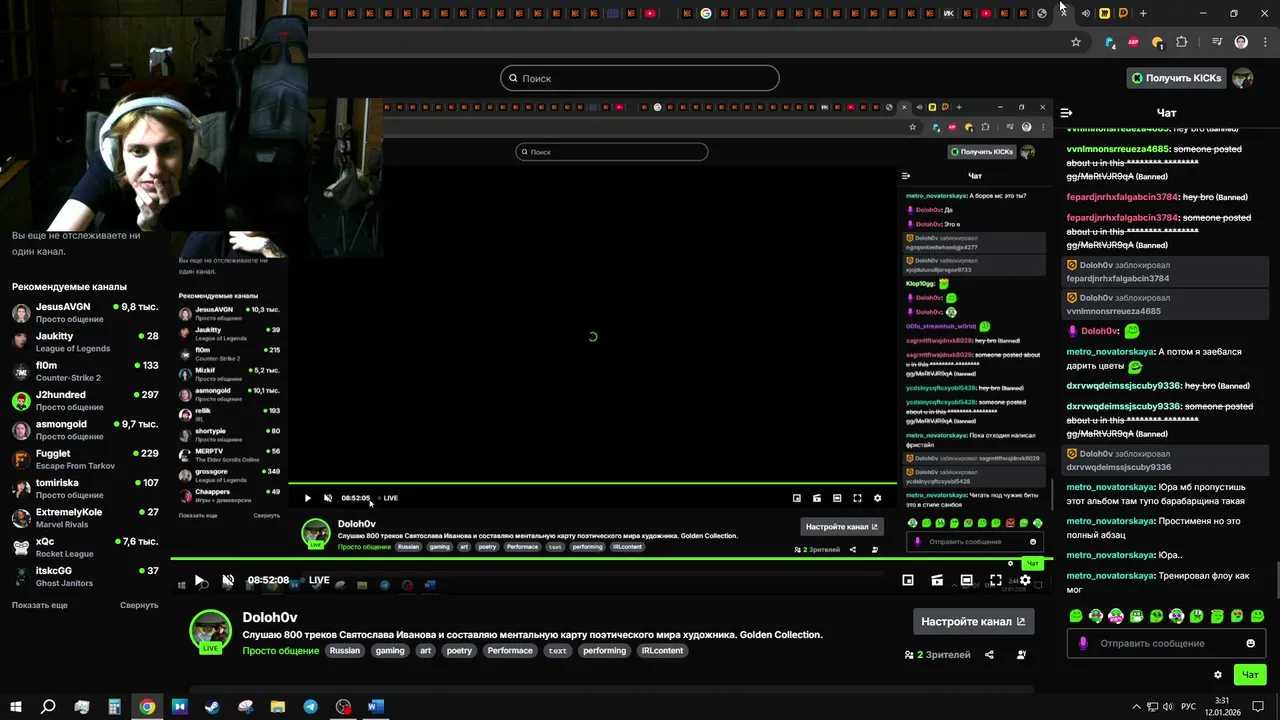Image resolution: width=1280 pixels, height=720 pixels.
Task: Click the 'Получить KICKs' button
Action: pos(1175,78)
